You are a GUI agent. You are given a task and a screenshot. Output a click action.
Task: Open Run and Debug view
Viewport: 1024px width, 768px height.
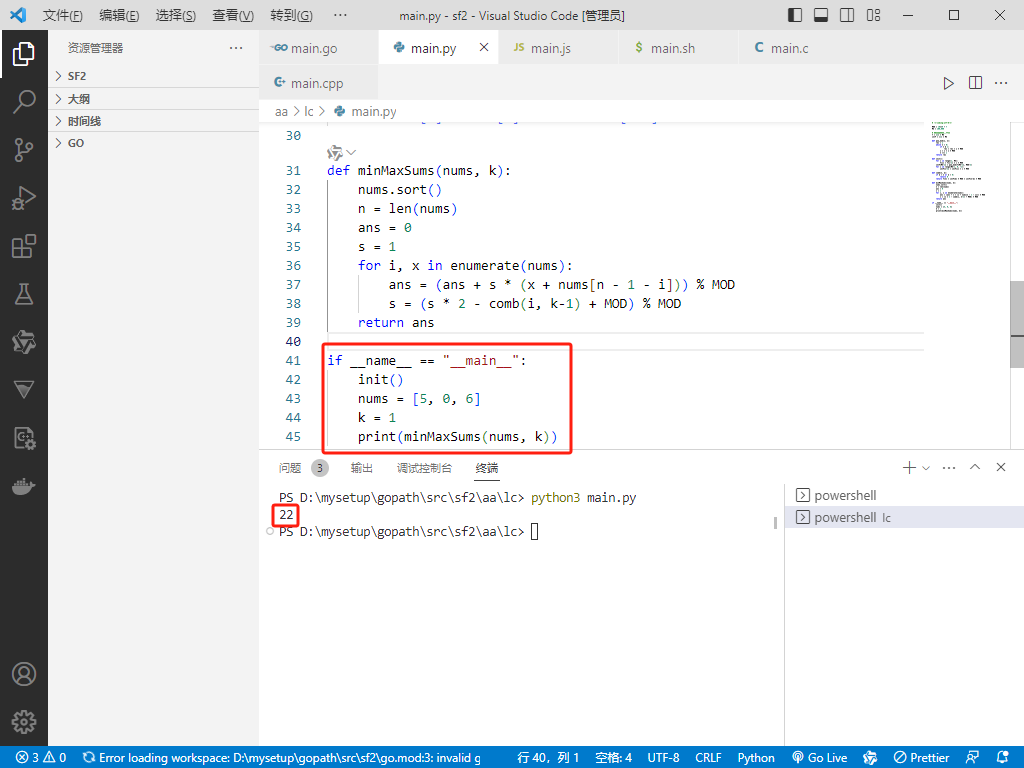pyautogui.click(x=24, y=198)
